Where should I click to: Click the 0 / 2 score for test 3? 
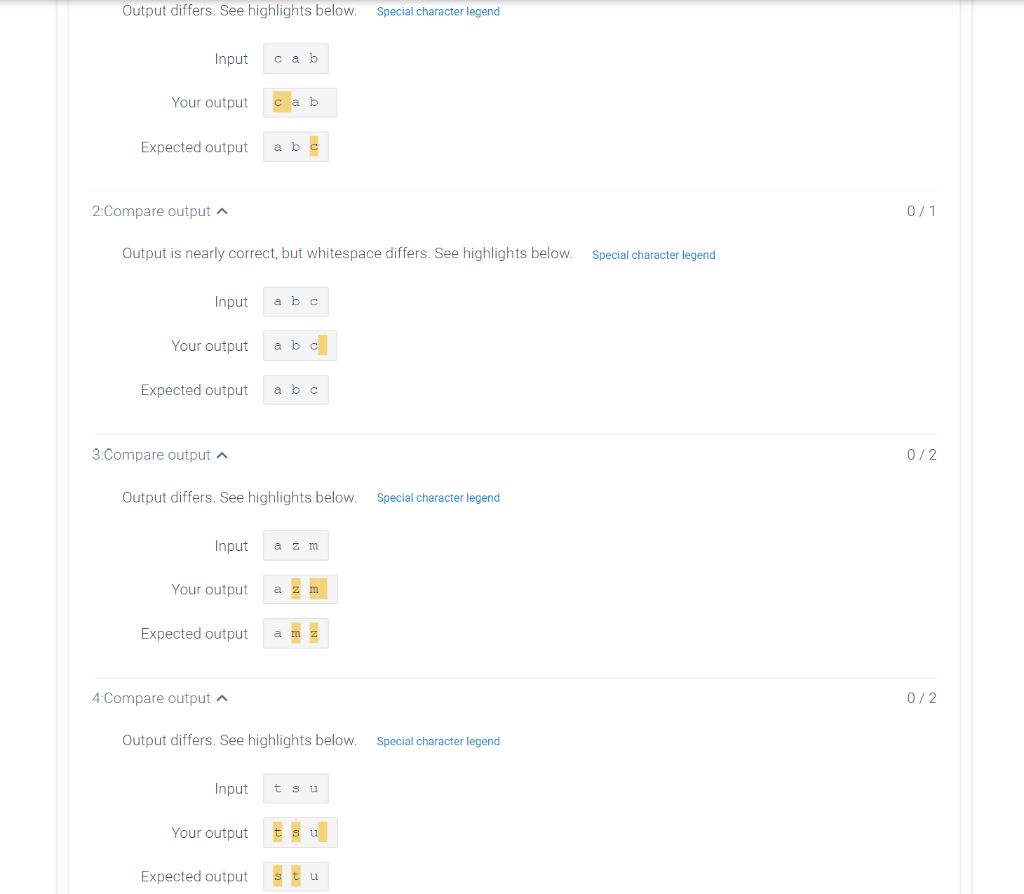[x=921, y=455]
